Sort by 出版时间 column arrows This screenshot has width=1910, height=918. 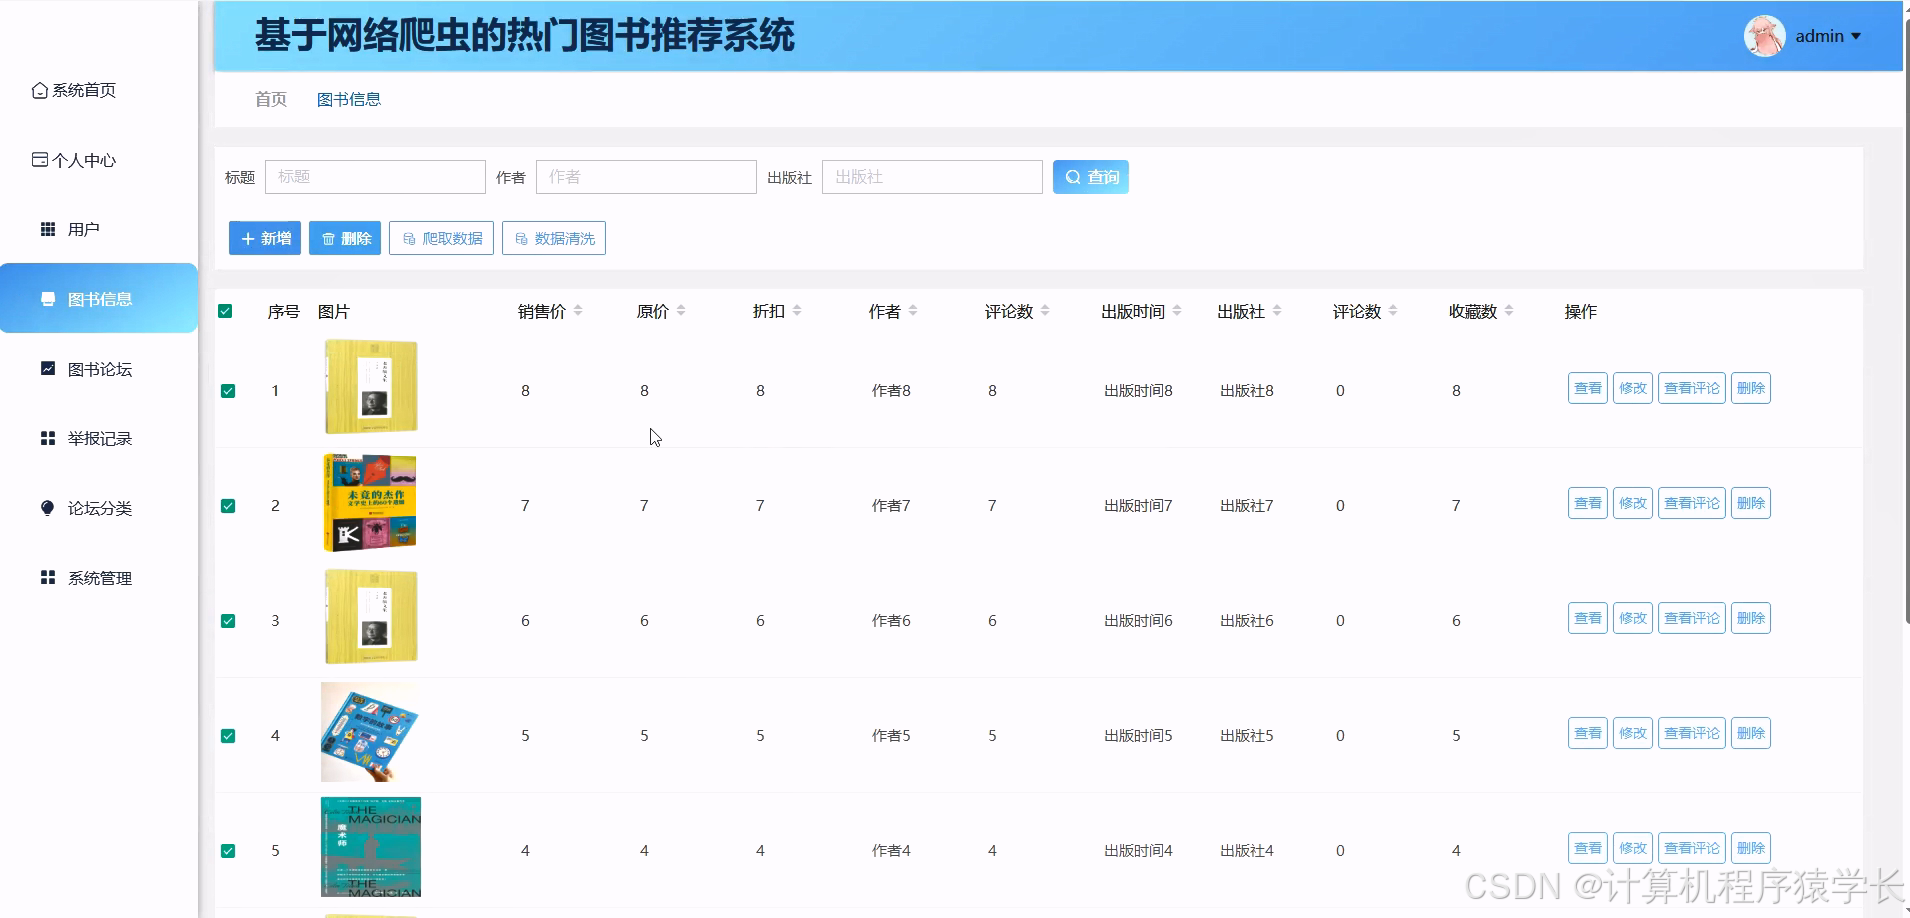[x=1180, y=310]
